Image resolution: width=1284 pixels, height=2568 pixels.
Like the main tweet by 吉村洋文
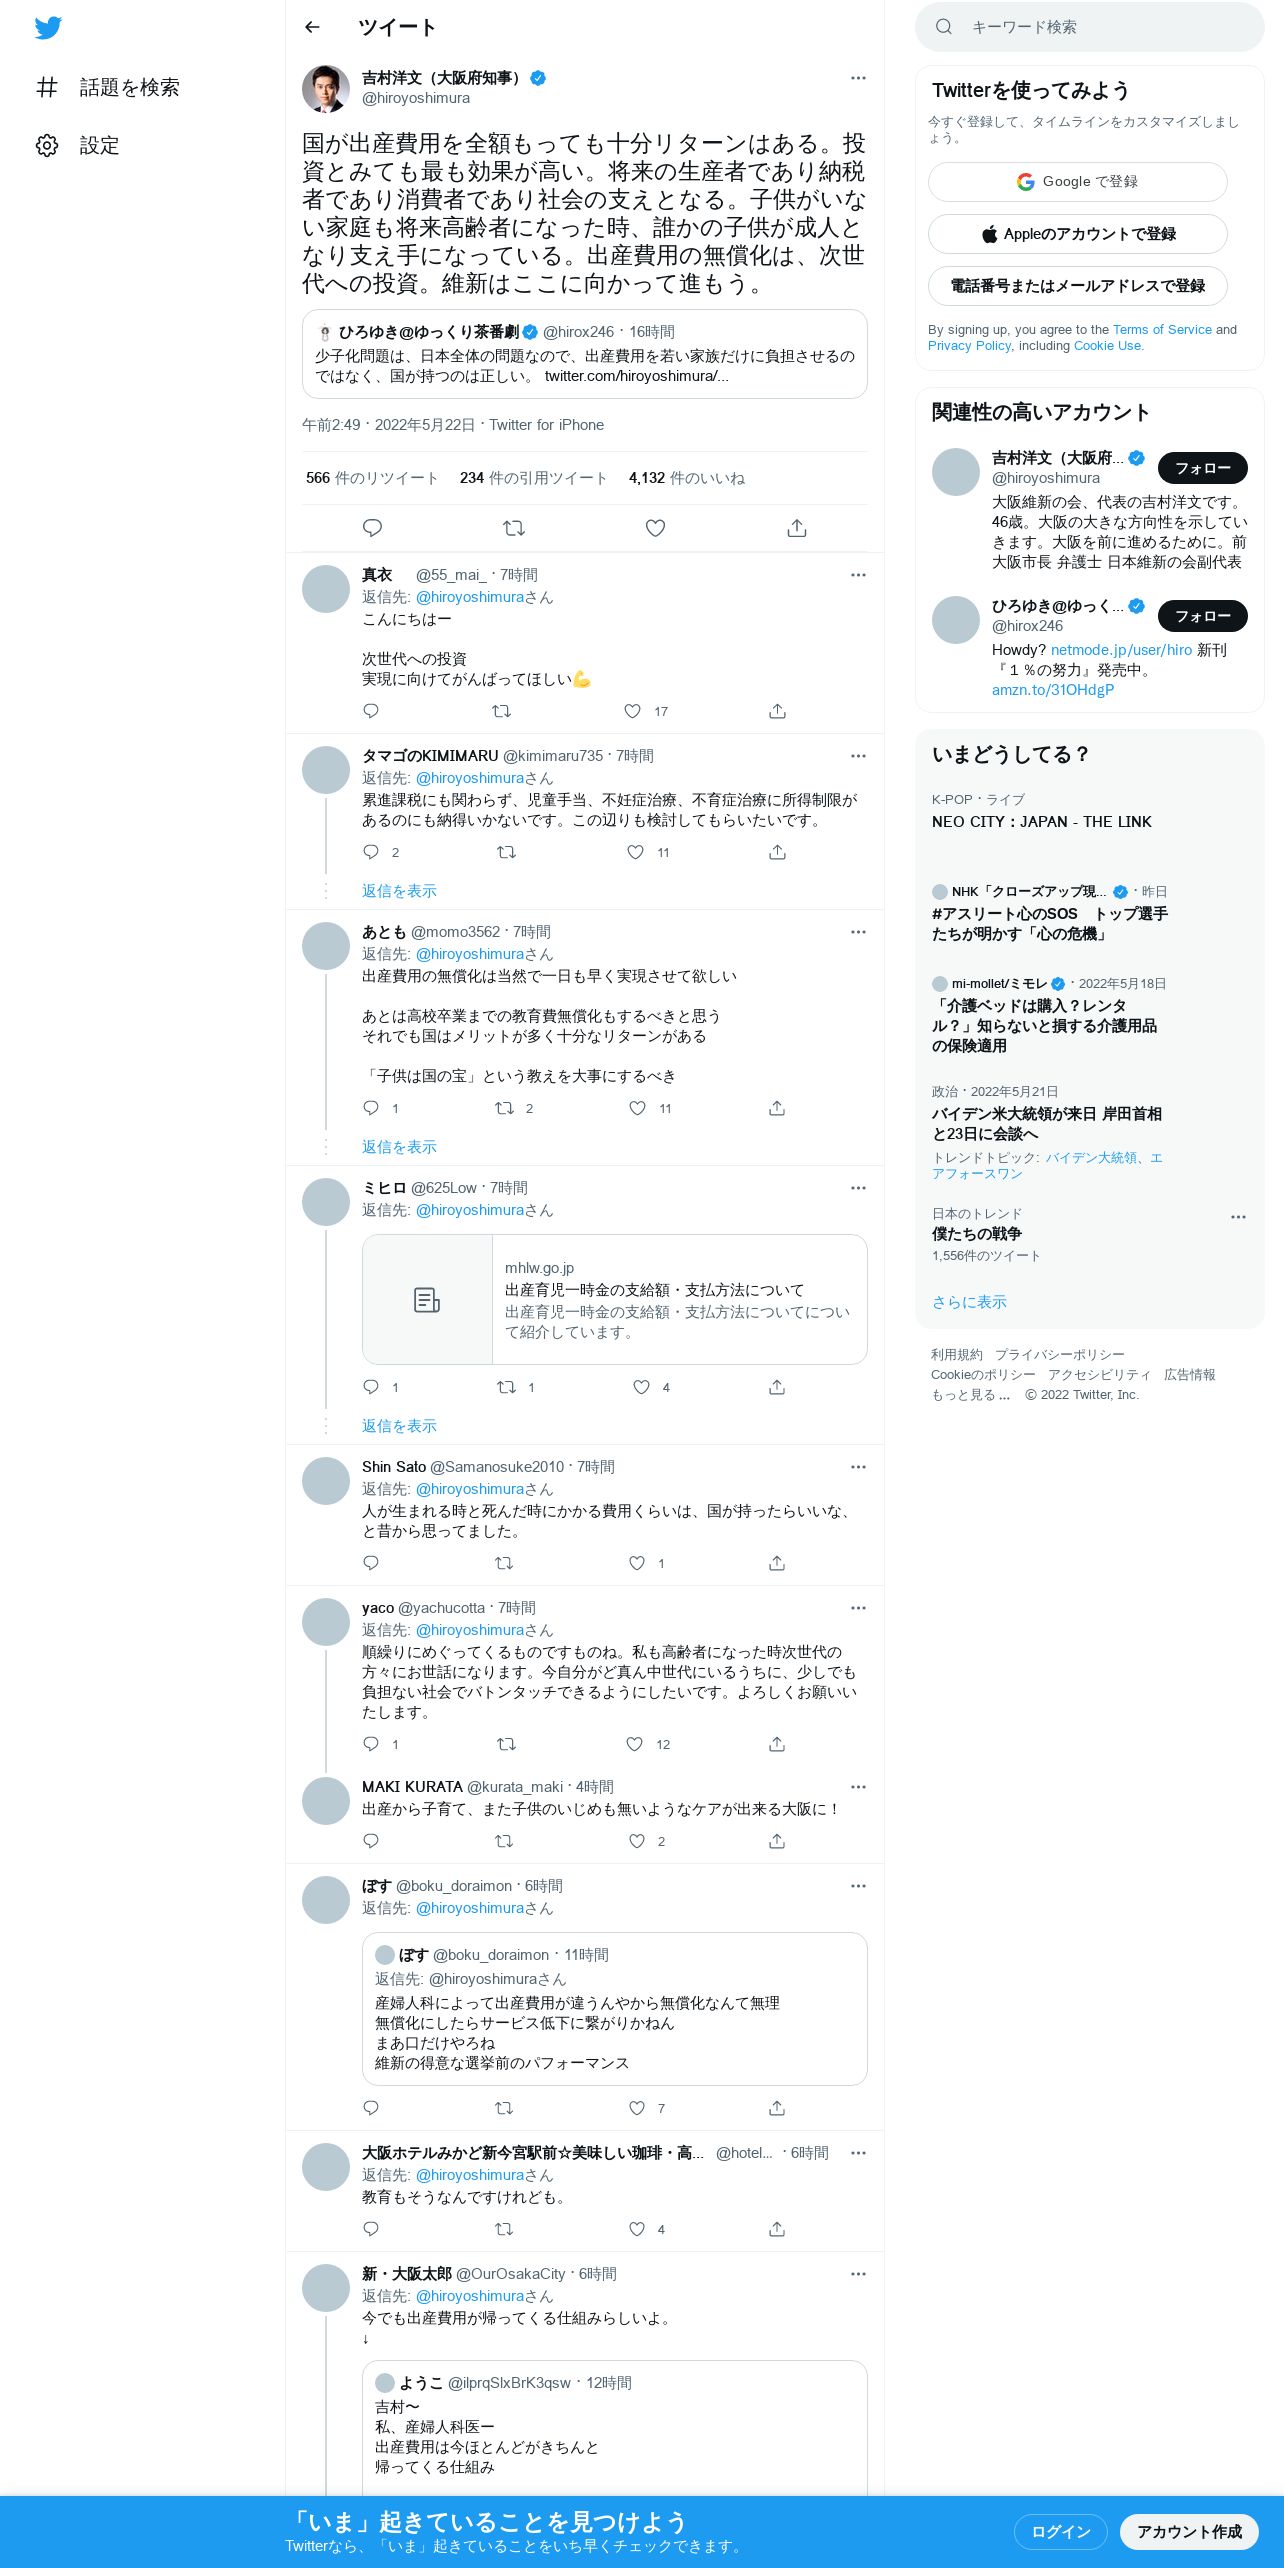click(655, 528)
